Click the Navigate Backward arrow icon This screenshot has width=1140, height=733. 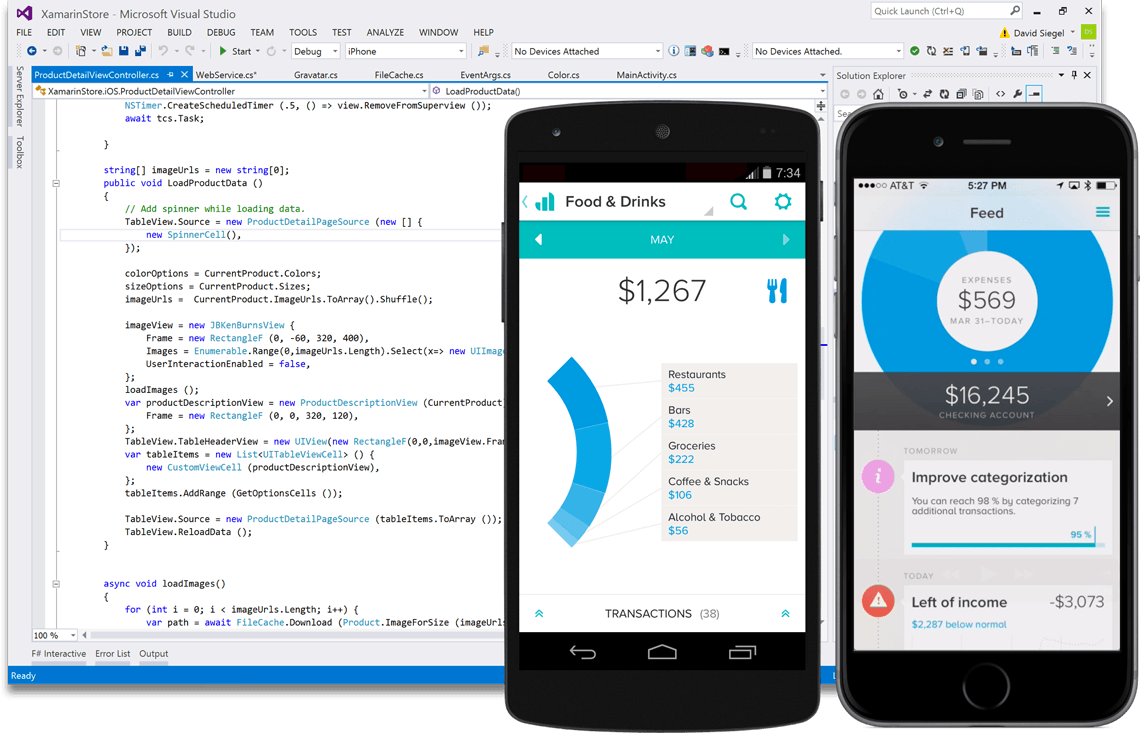pyautogui.click(x=31, y=51)
